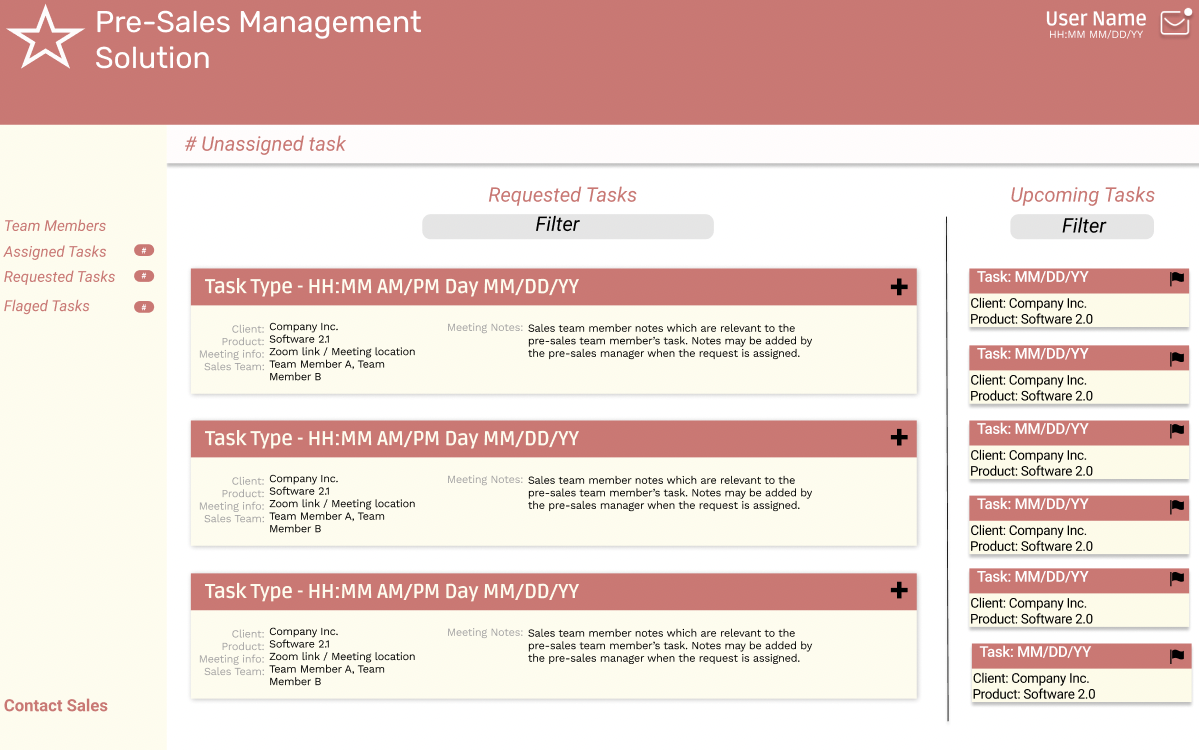Toggle flag on the first upcoming task

pos(1177,279)
